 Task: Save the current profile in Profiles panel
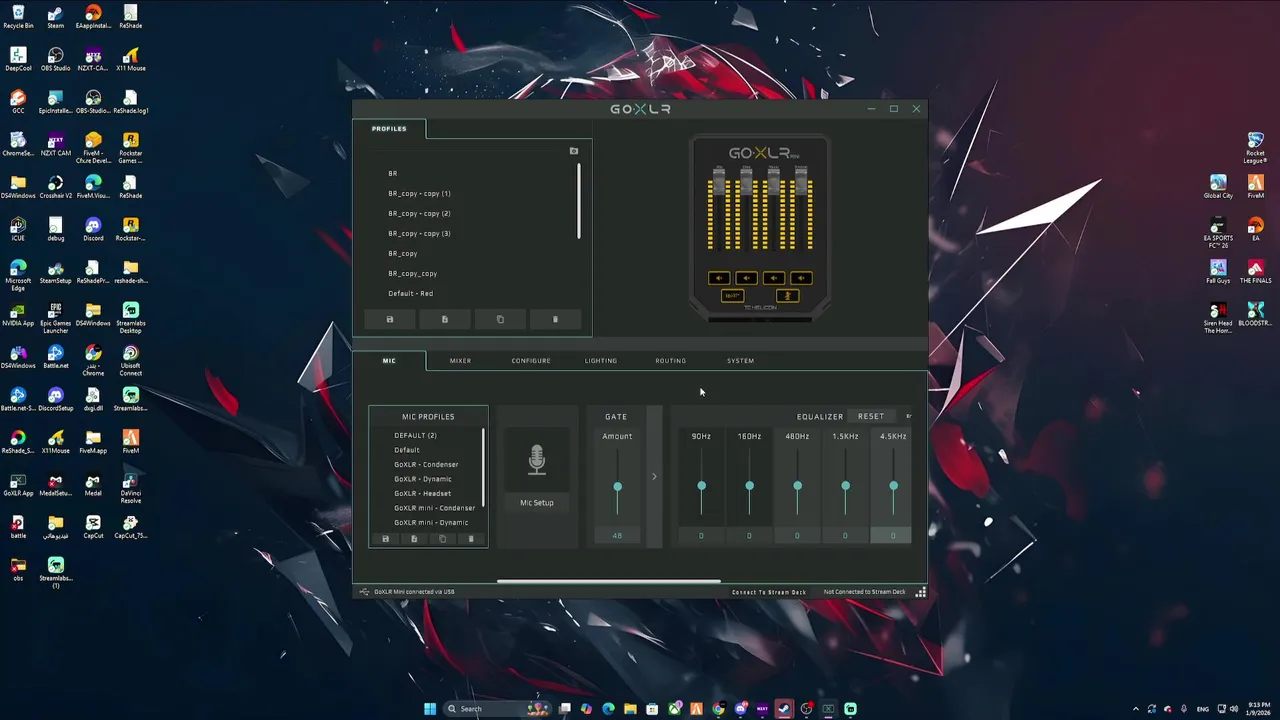(390, 319)
